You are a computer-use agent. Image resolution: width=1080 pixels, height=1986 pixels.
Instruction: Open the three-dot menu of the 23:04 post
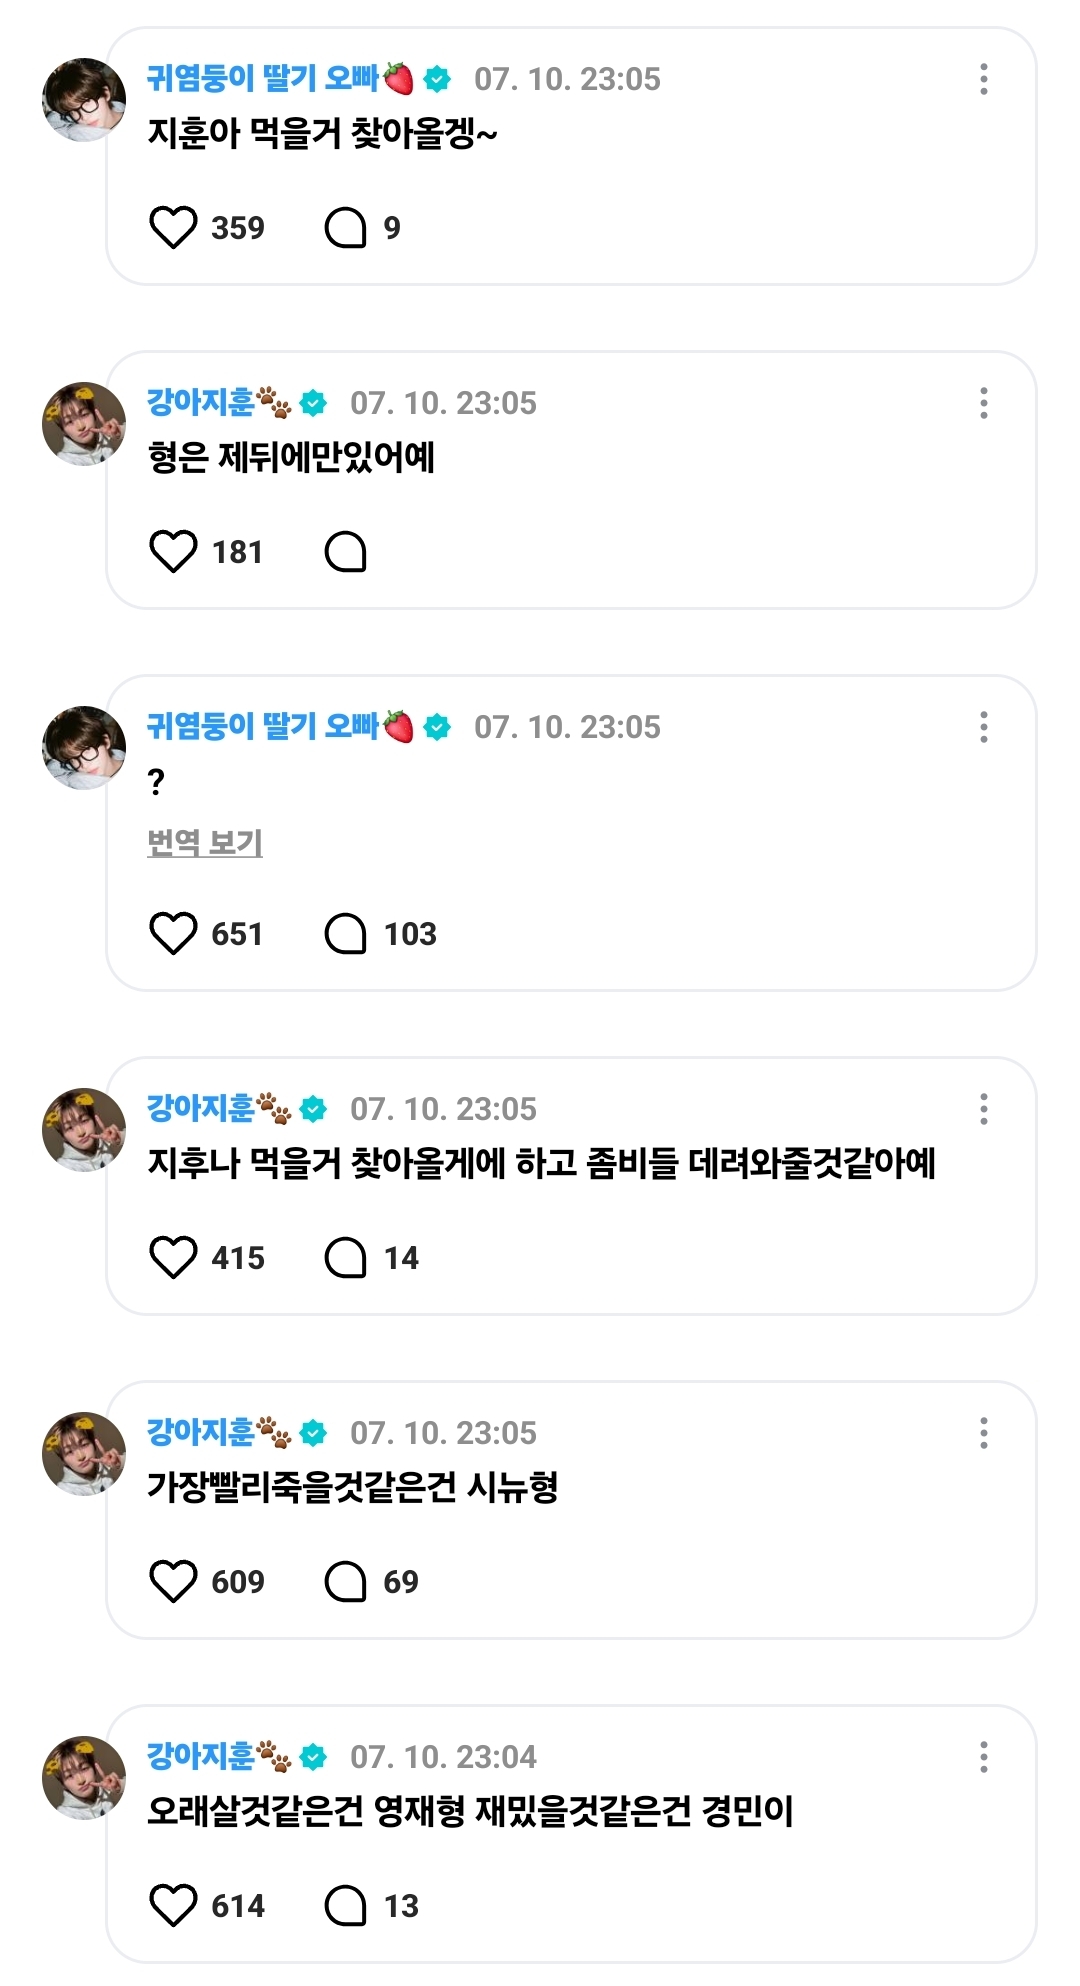[984, 1757]
